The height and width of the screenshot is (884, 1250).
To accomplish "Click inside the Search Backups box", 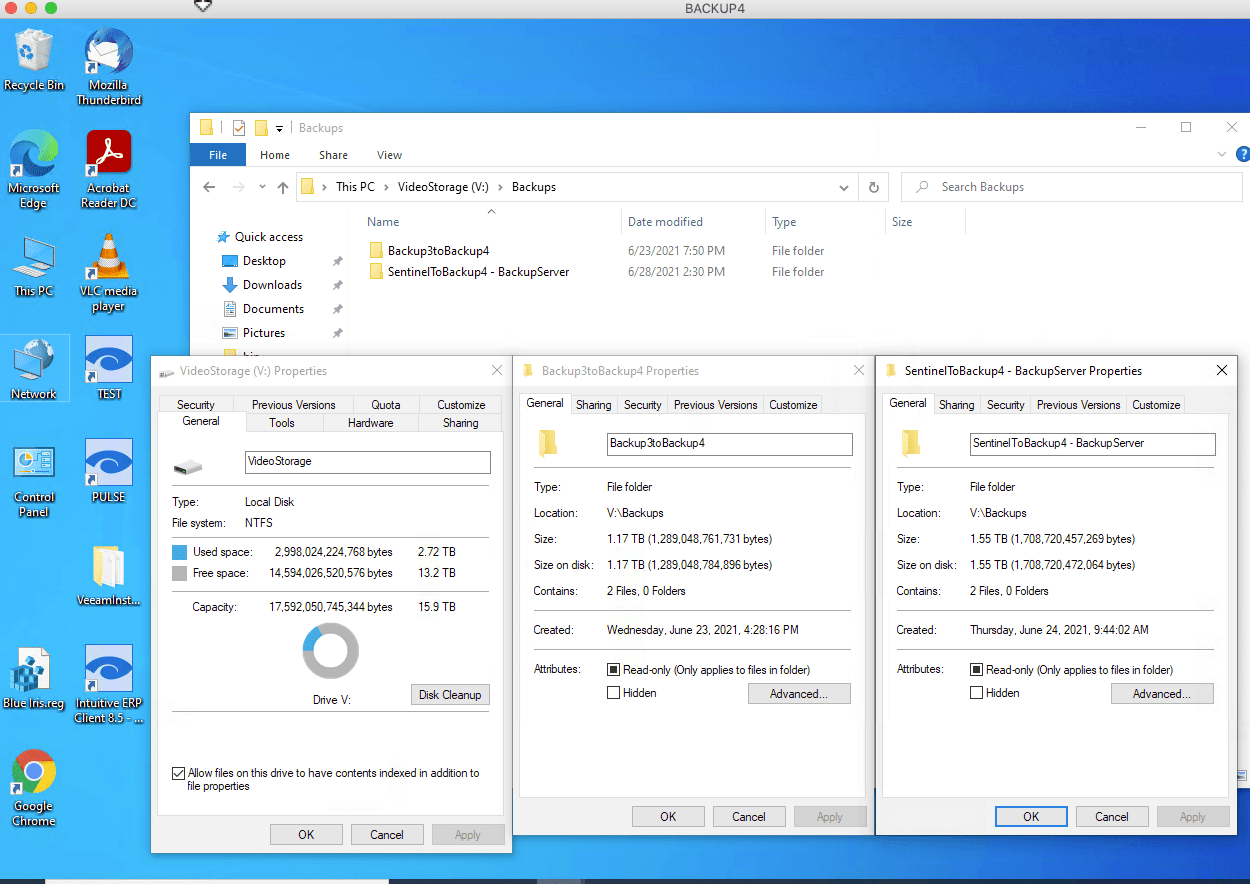I will point(1070,187).
